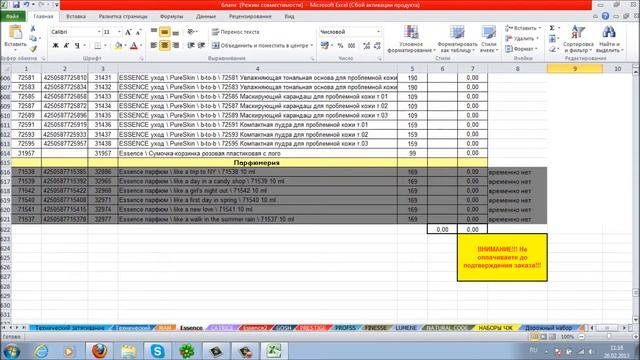The width and height of the screenshot is (640, 360).
Task: Open Стили ячеек gallery
Action: click(x=489, y=39)
